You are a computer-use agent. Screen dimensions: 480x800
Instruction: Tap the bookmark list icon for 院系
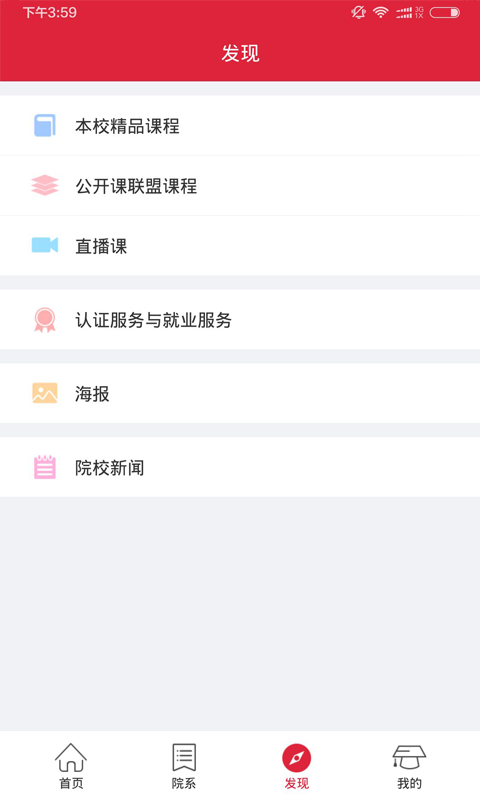184,757
